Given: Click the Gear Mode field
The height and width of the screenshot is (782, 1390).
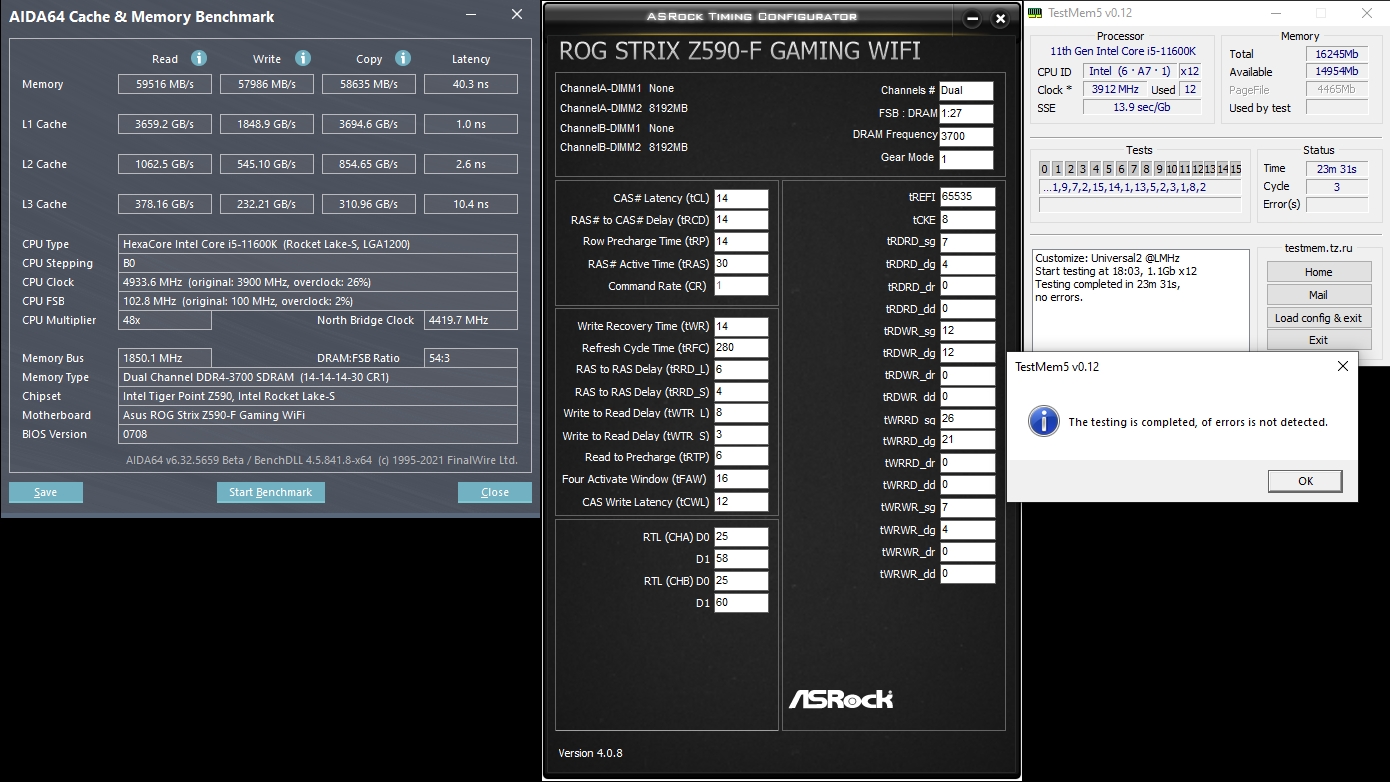Looking at the screenshot, I should pyautogui.click(x=966, y=160).
